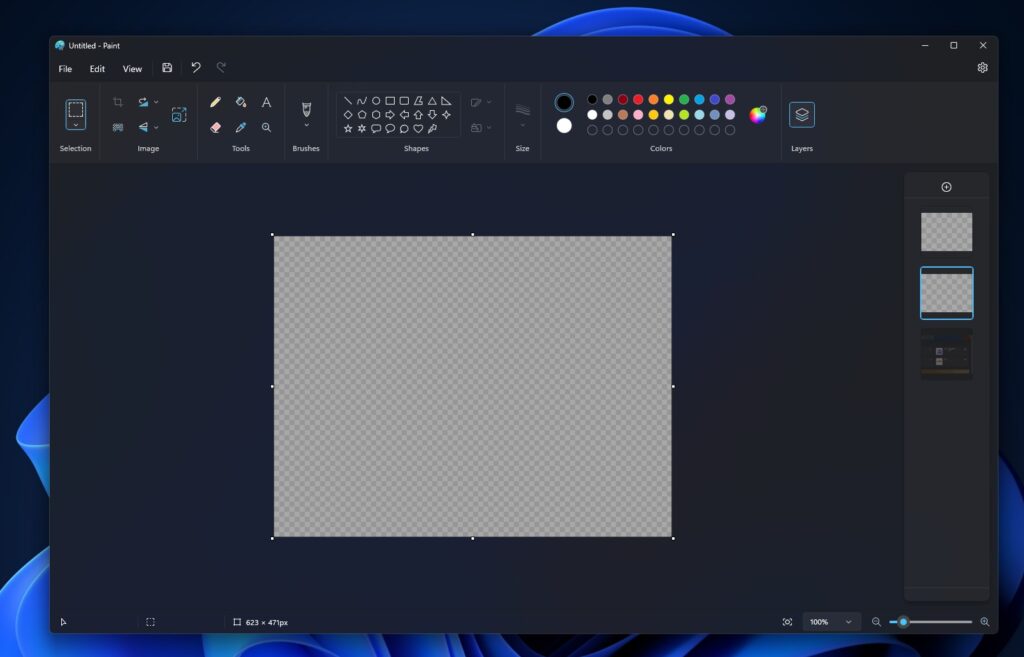Select the Star shape

tap(348, 128)
